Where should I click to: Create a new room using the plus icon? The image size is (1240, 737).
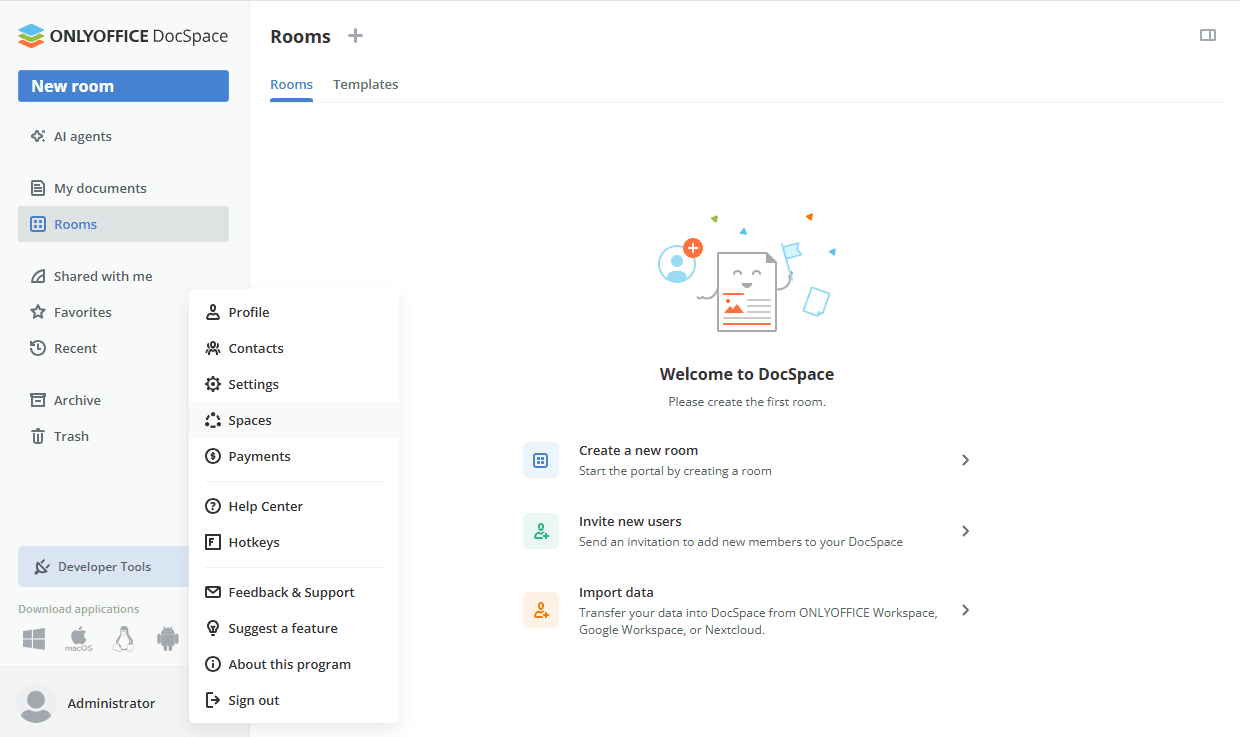(355, 36)
